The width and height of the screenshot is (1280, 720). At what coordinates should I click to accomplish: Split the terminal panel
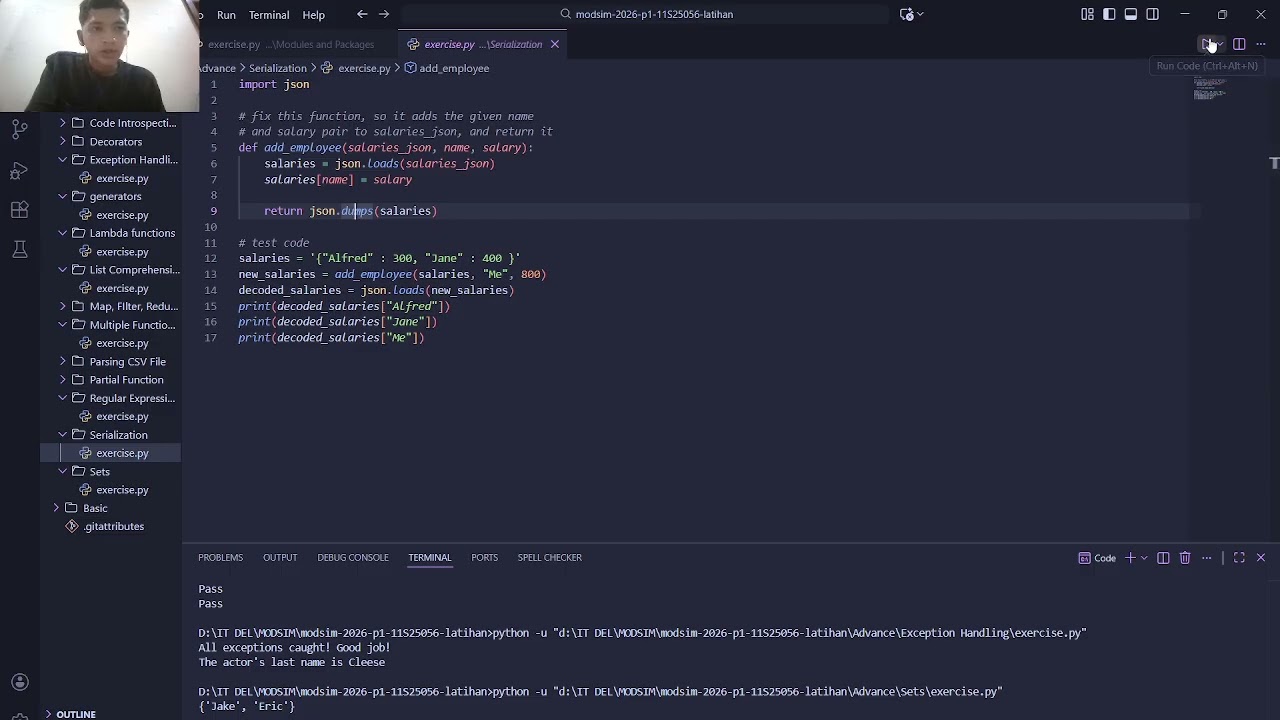[x=1163, y=558]
